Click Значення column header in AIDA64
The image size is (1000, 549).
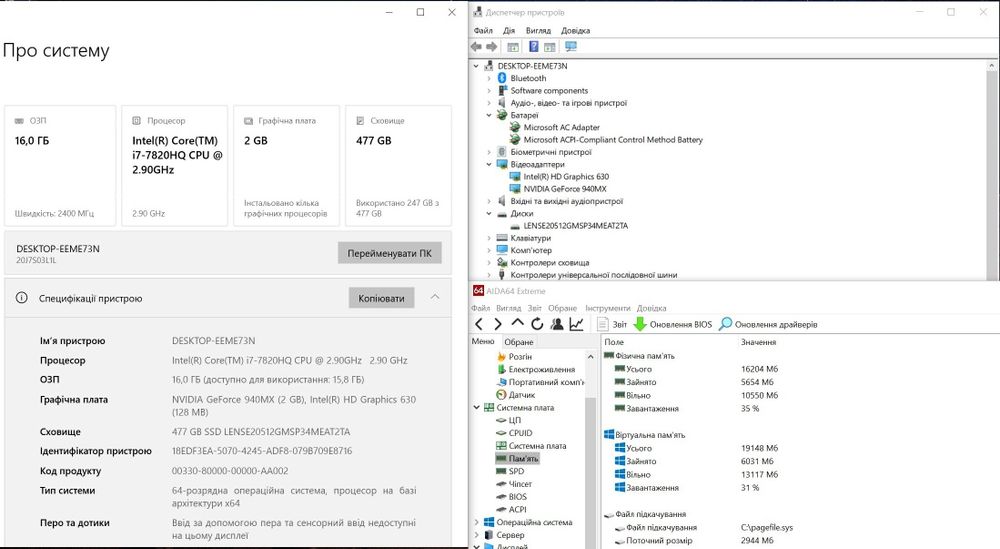tap(758, 342)
